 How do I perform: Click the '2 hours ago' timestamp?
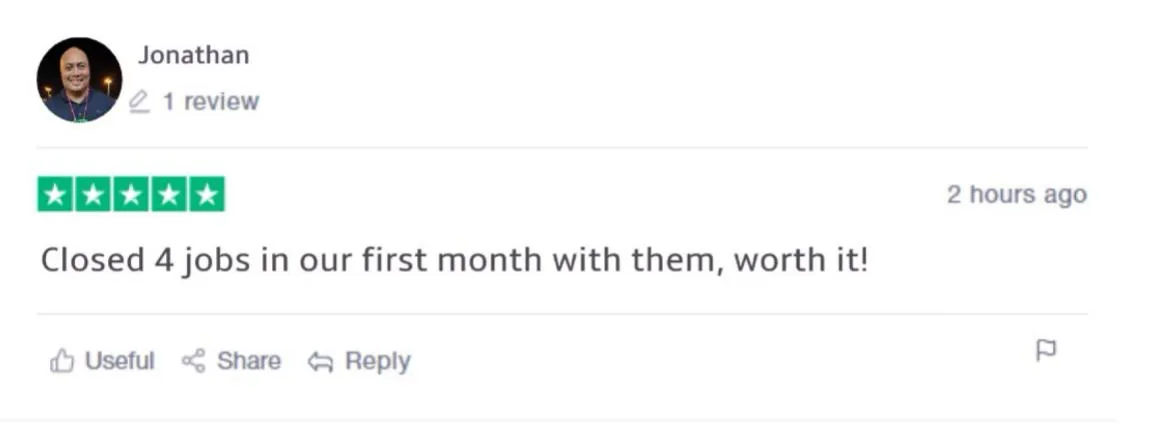coord(1017,194)
